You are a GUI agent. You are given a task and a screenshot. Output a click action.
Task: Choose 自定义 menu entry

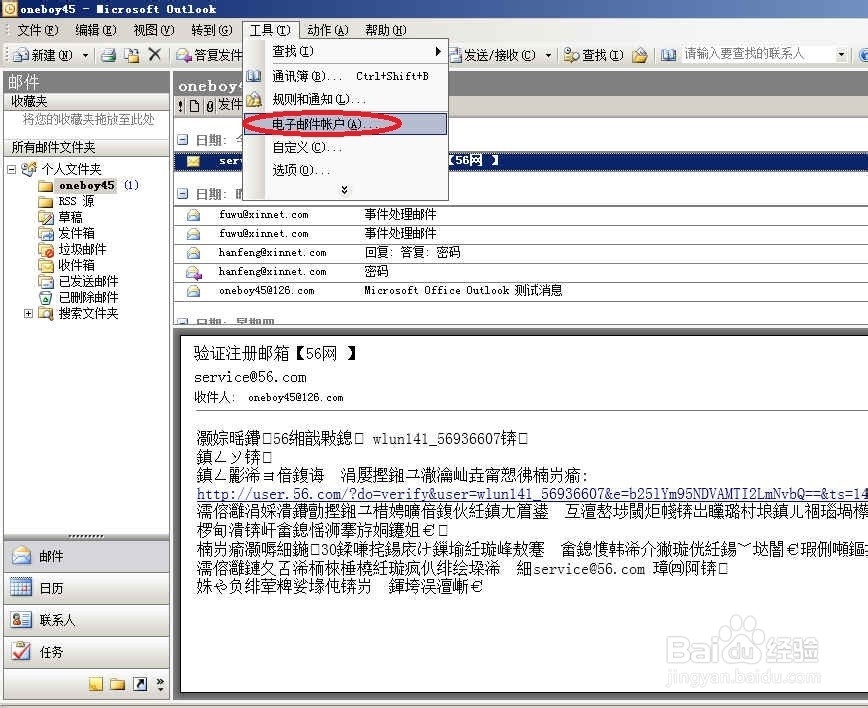[x=345, y=147]
